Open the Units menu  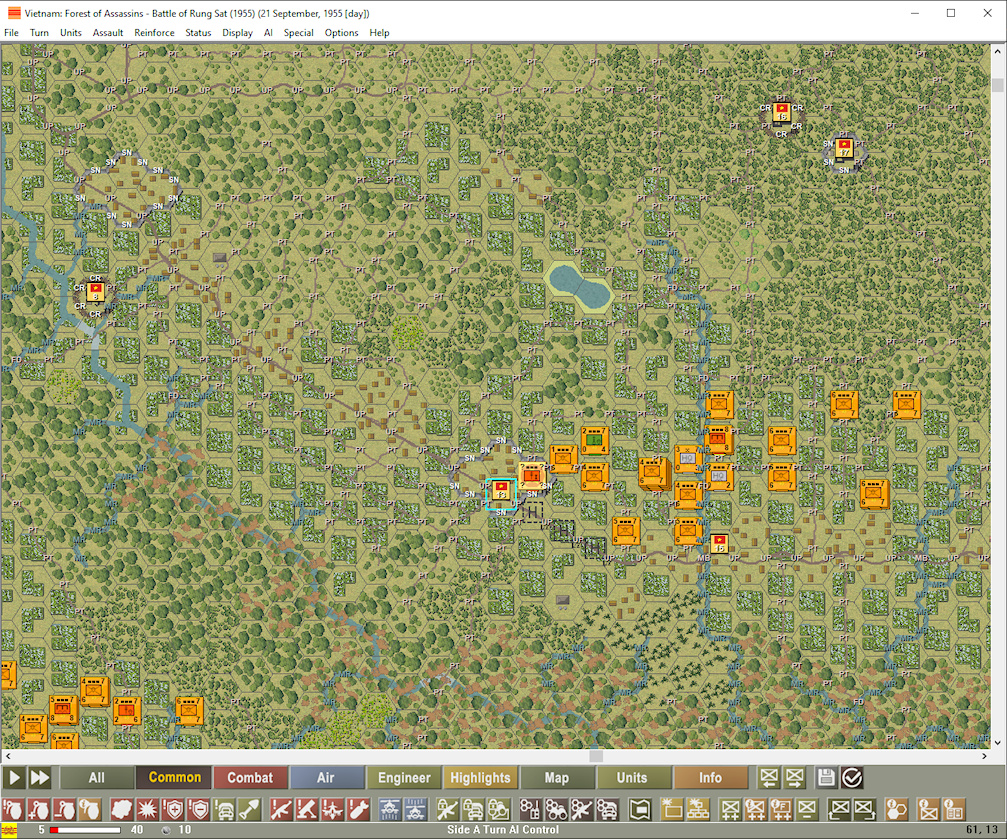pos(71,33)
